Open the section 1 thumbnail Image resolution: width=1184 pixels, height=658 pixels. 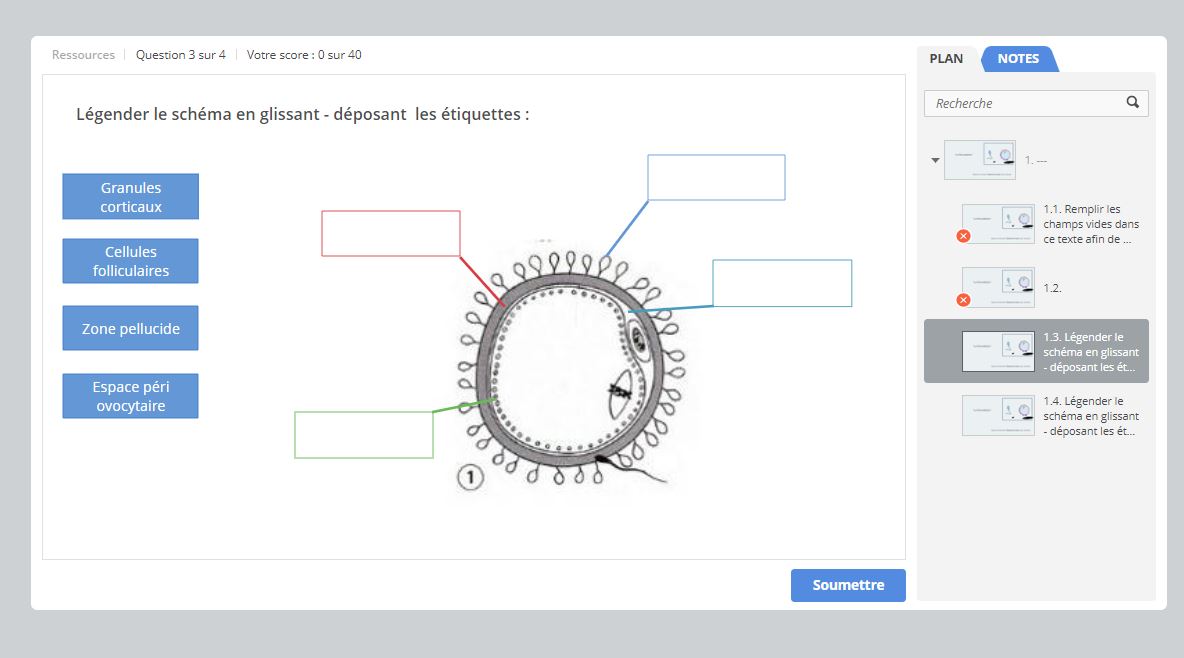(979, 160)
